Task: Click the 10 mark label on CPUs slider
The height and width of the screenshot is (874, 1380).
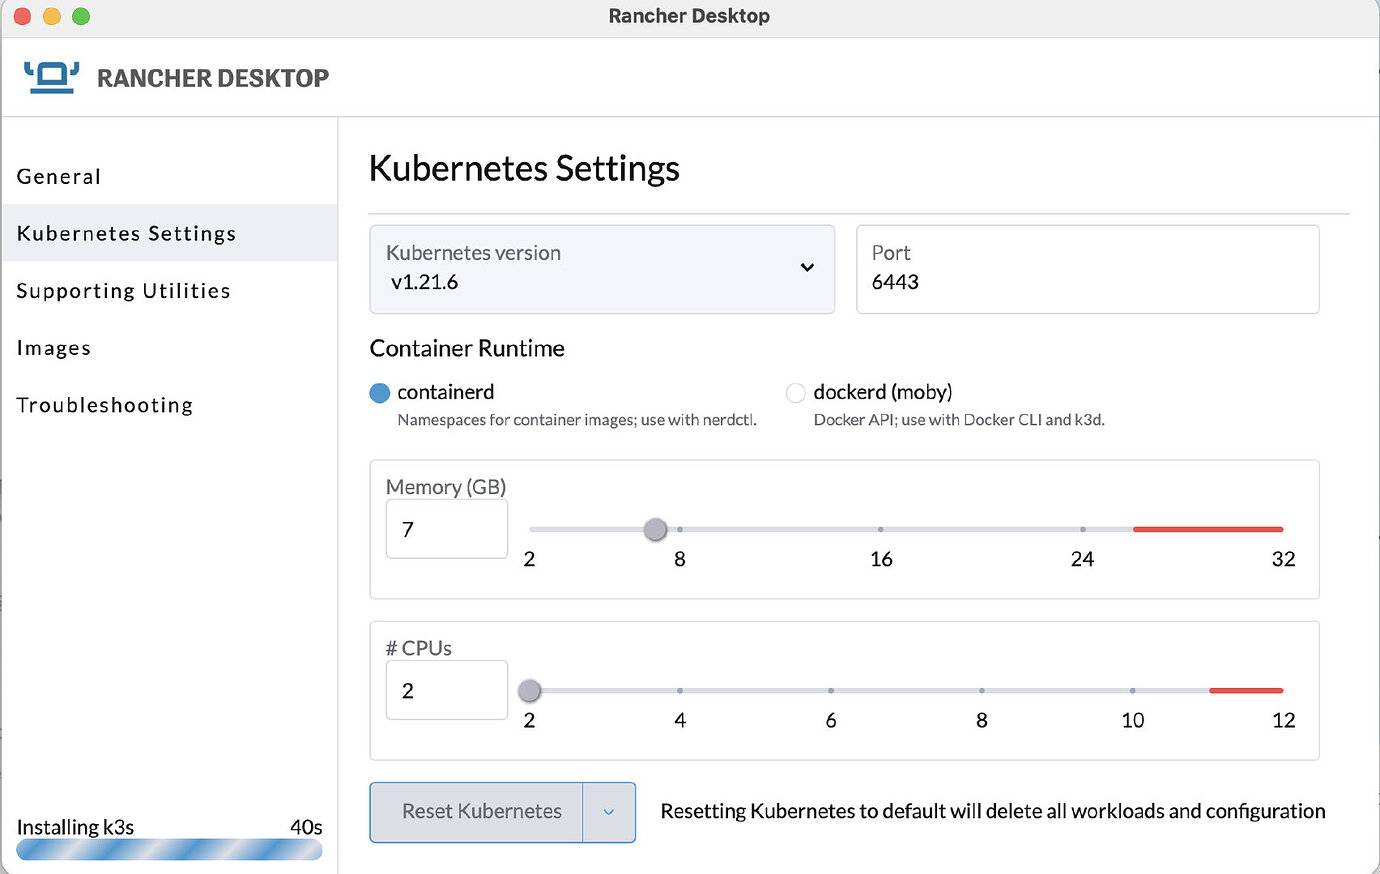Action: click(x=1133, y=720)
